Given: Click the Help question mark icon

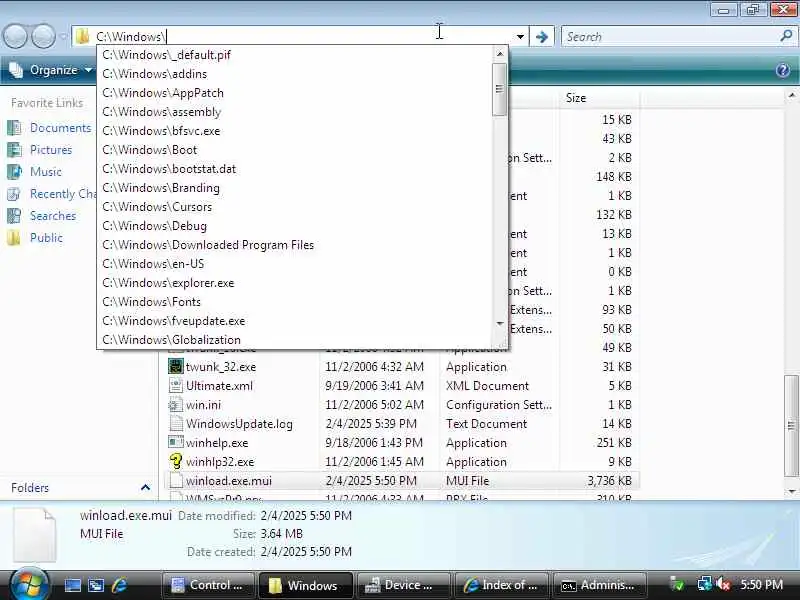Looking at the screenshot, I should coord(783,70).
